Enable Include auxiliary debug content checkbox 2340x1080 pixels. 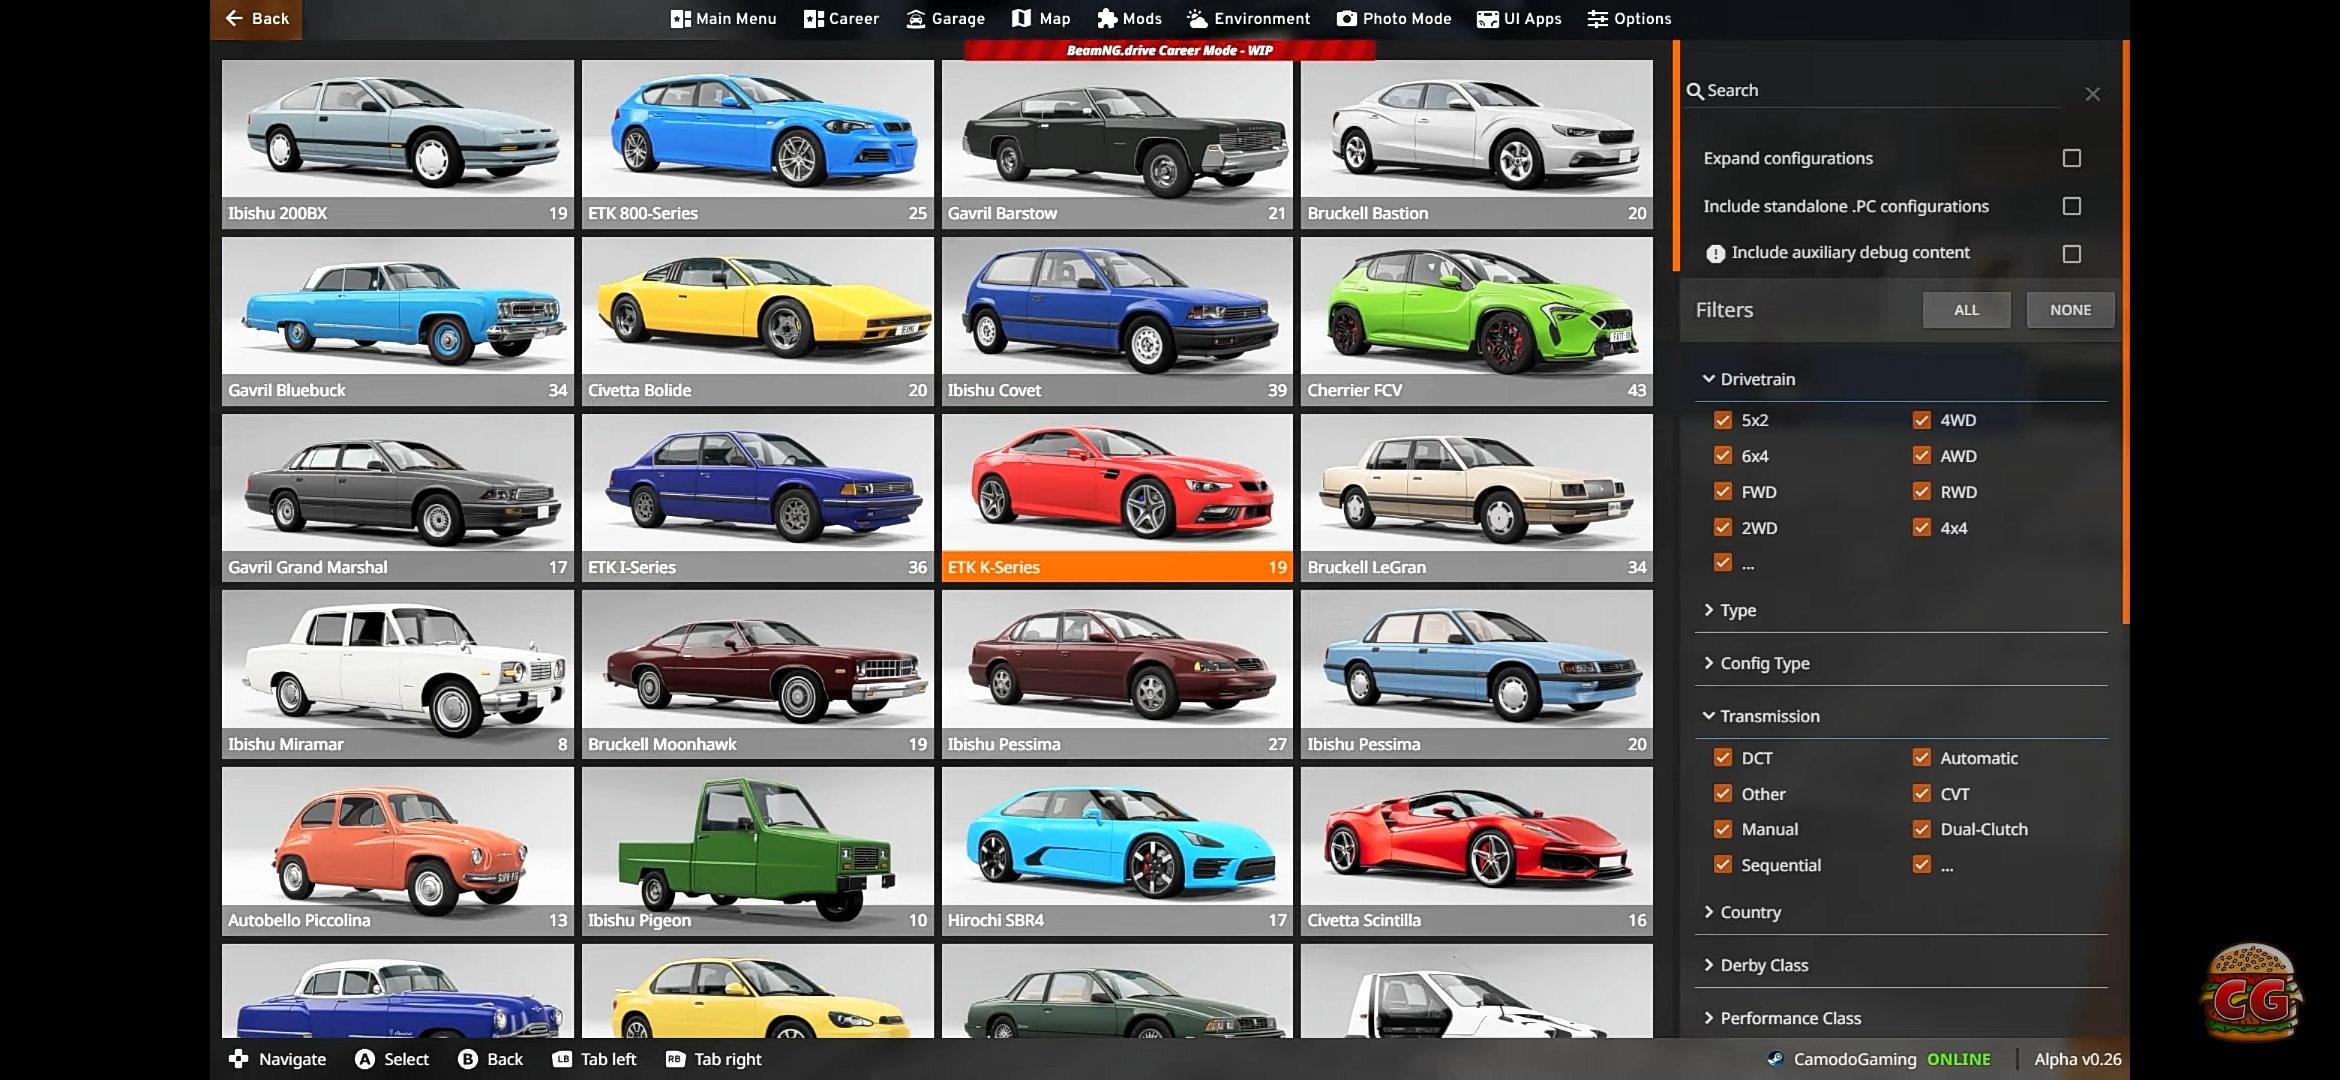click(2072, 254)
